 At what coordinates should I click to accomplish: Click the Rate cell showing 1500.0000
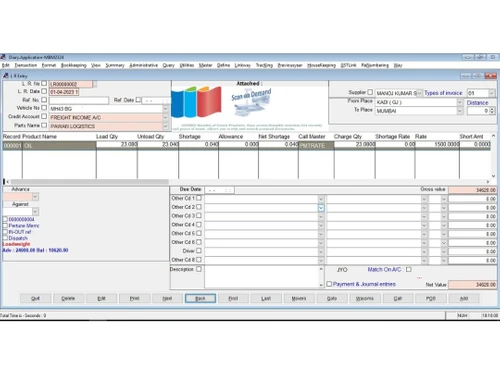pyautogui.click(x=437, y=144)
